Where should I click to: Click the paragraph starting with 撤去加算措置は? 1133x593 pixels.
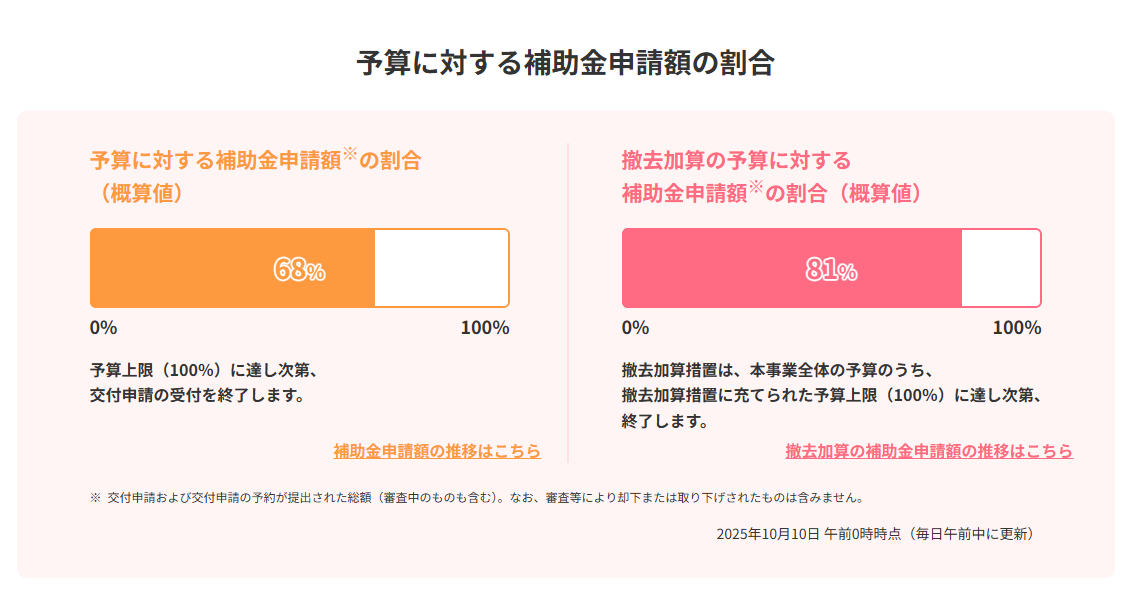(832, 395)
